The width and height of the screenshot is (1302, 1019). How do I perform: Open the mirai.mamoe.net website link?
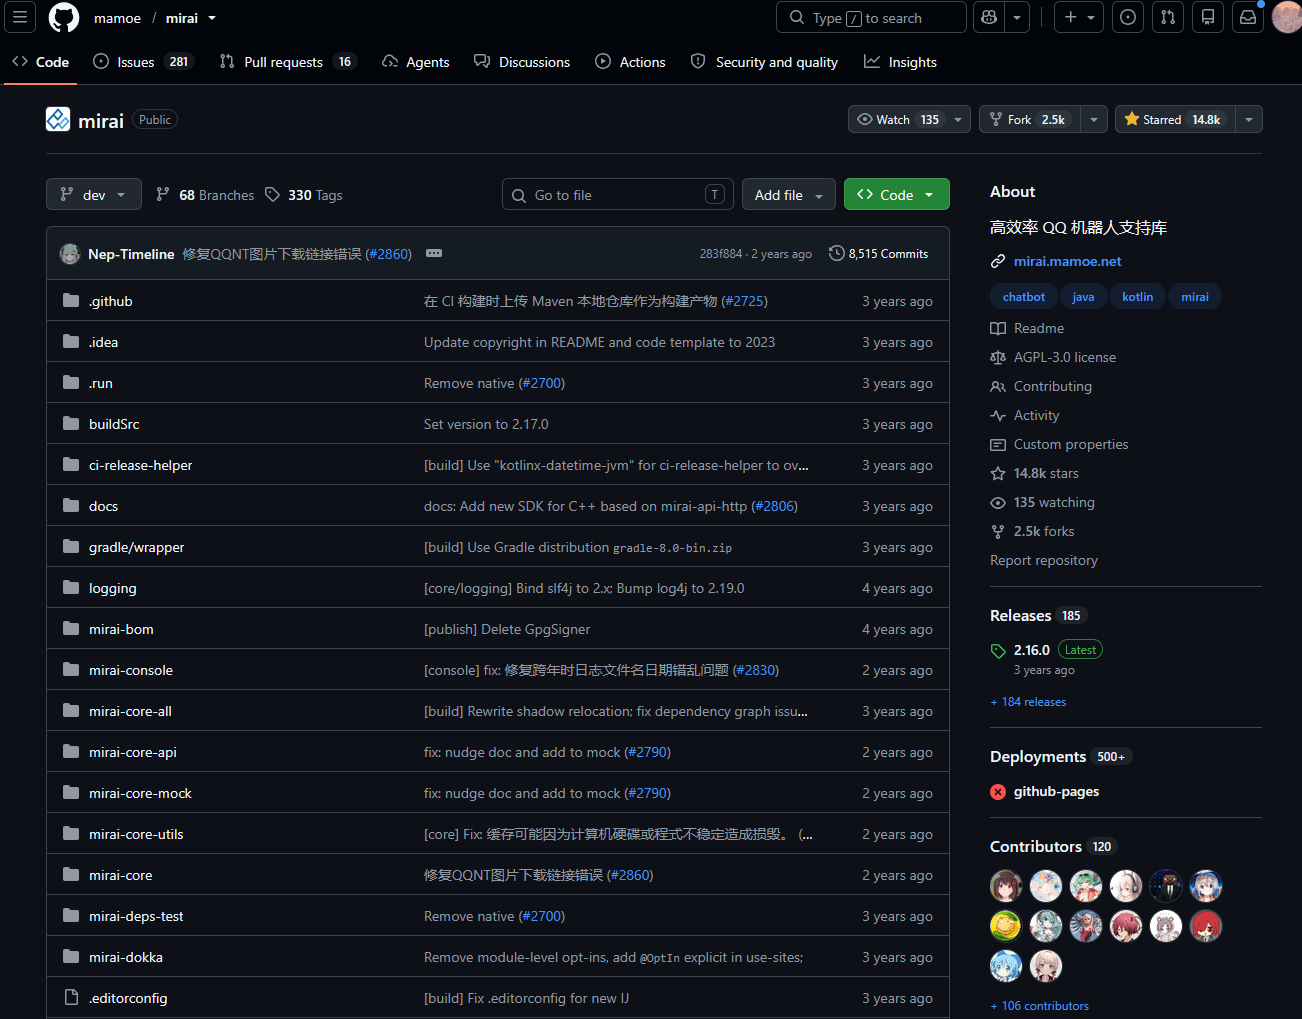1067,261
